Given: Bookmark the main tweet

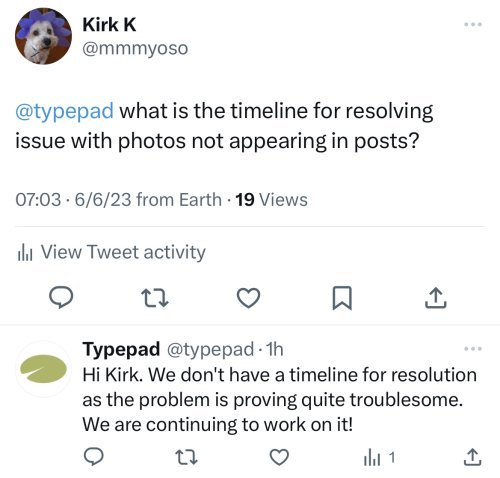Looking at the screenshot, I should pos(342,298).
